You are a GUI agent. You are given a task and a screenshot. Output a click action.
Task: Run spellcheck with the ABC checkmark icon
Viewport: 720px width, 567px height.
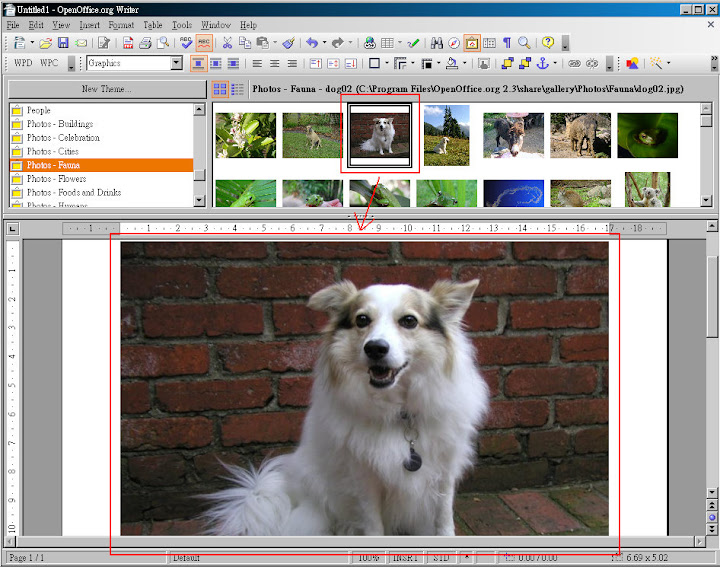[186, 43]
